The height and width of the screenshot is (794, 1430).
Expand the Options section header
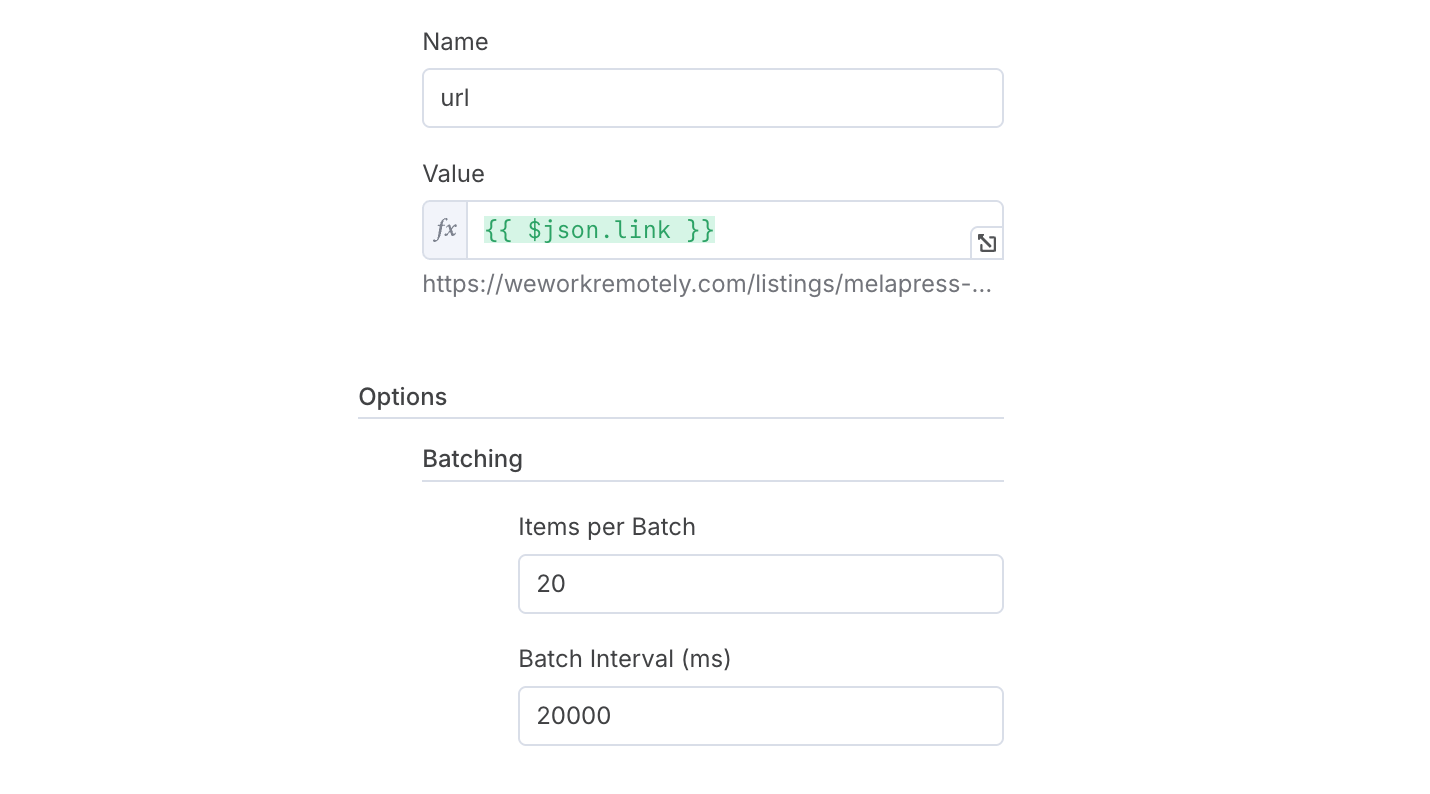click(402, 396)
